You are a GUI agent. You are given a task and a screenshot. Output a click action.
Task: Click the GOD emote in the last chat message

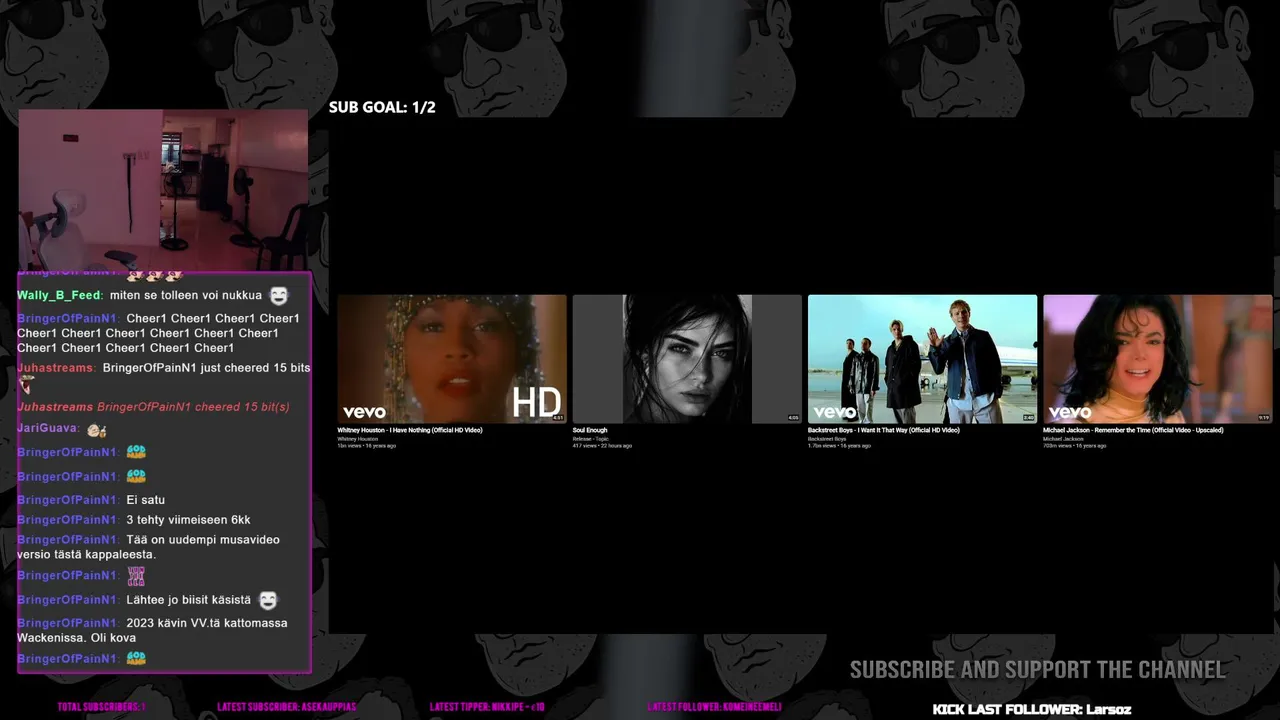tap(136, 658)
